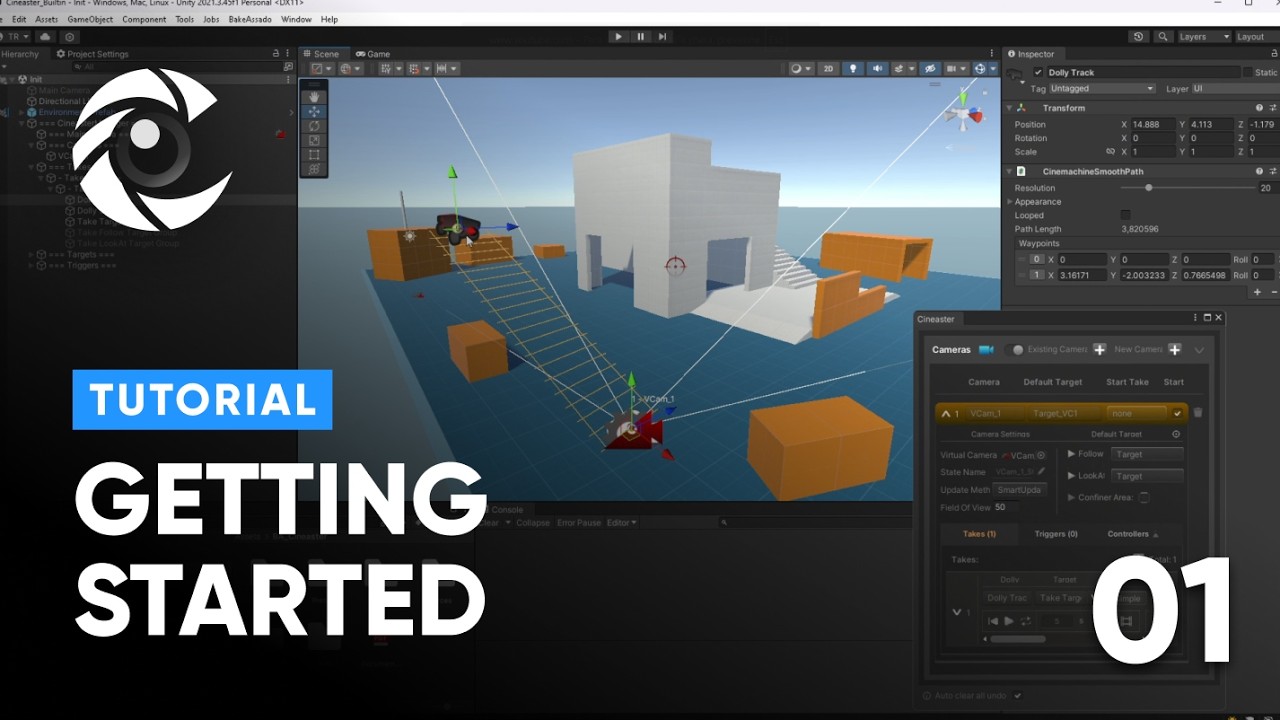Collapse the Cineaster Cameras section chevron
The width and height of the screenshot is (1280, 720).
point(1199,350)
